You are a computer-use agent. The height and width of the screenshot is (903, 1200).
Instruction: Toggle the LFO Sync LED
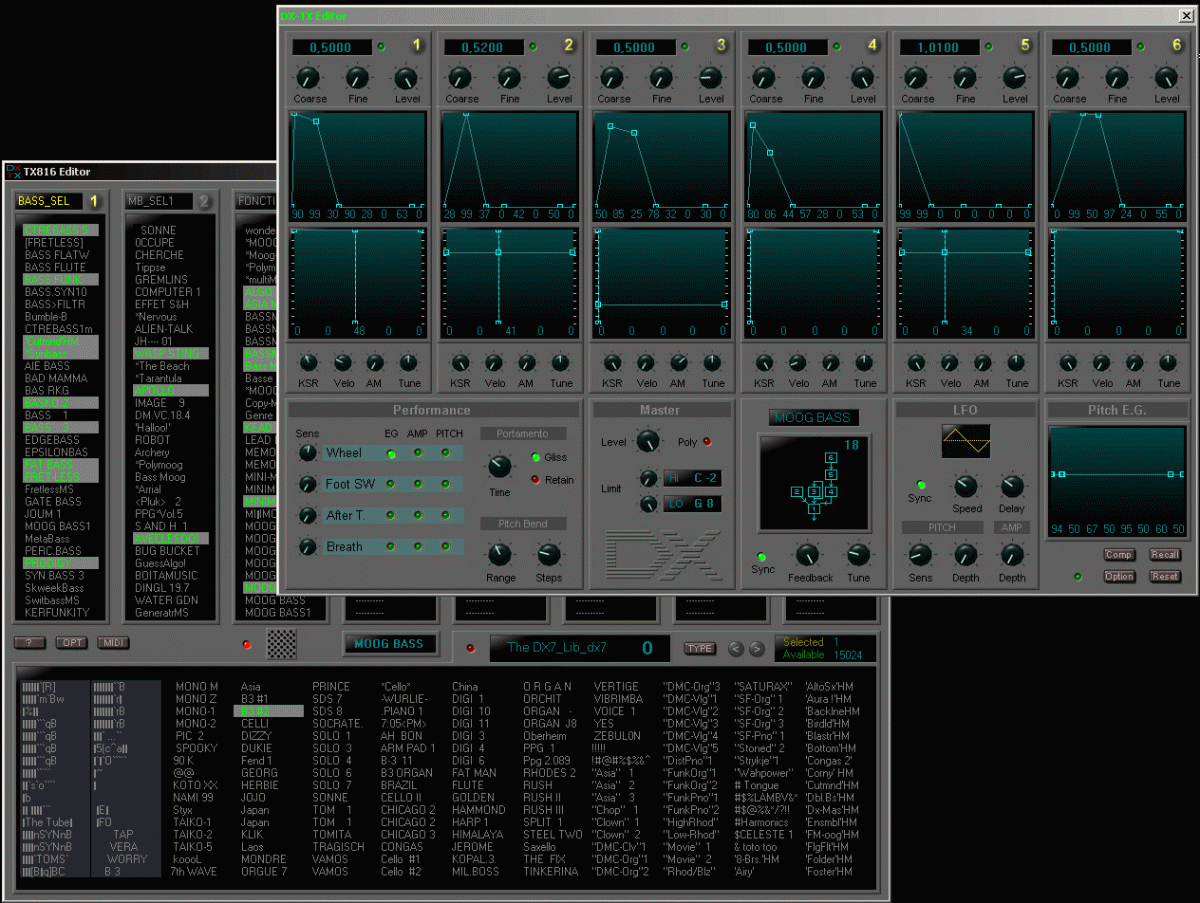click(920, 485)
